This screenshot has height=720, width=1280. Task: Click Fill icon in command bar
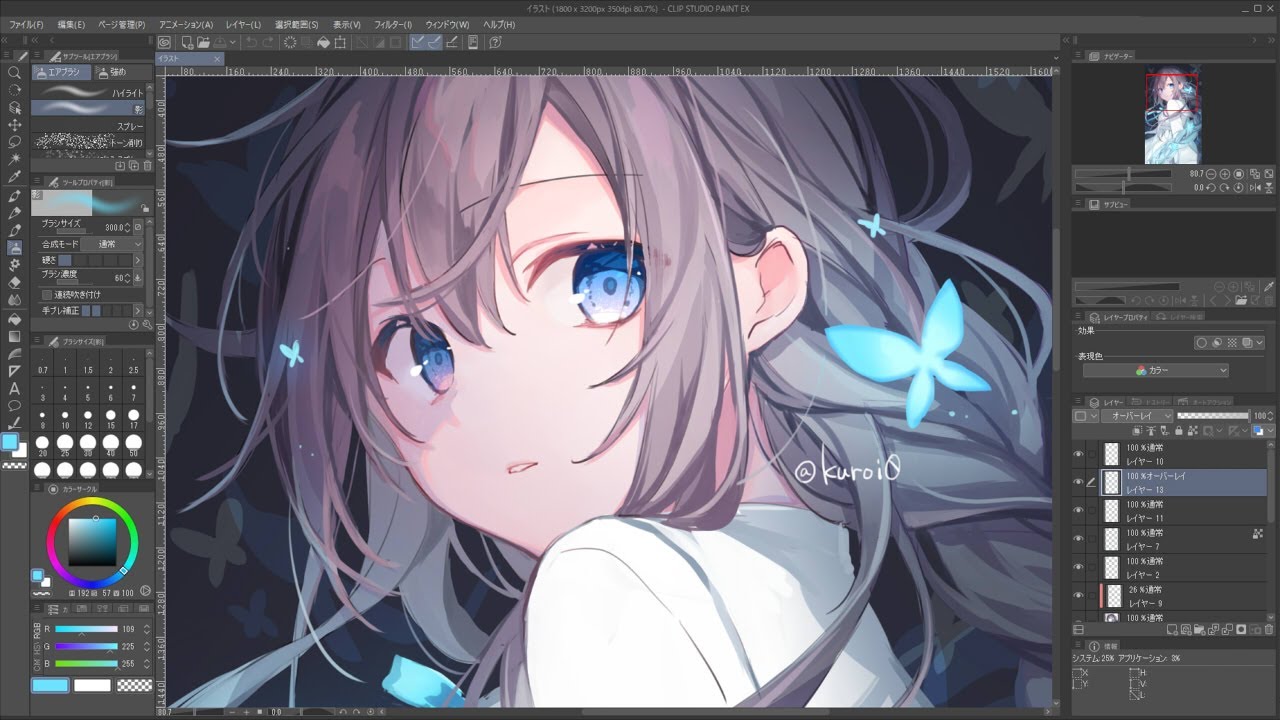323,42
